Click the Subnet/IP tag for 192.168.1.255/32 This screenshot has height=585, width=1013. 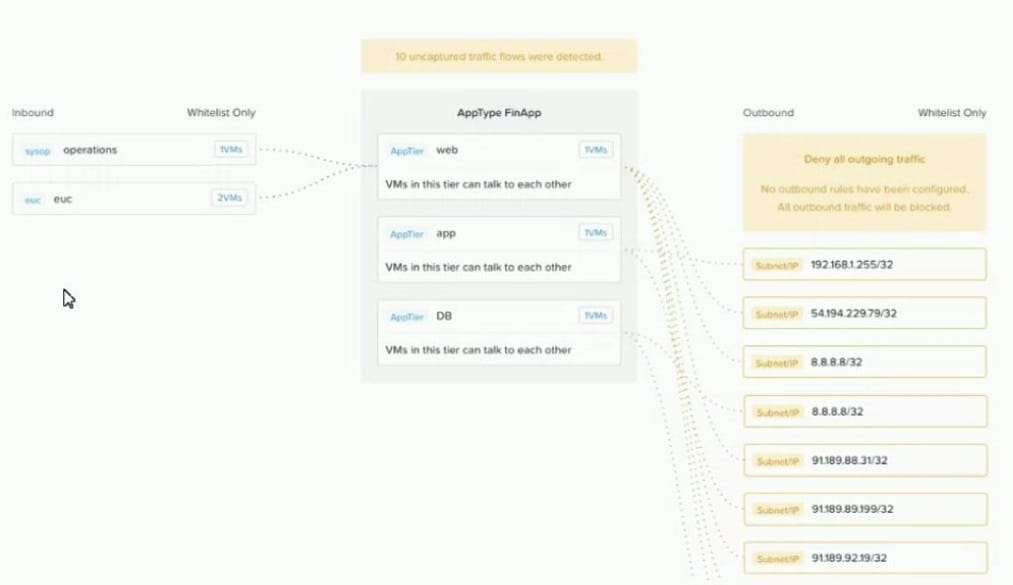[x=778, y=266]
